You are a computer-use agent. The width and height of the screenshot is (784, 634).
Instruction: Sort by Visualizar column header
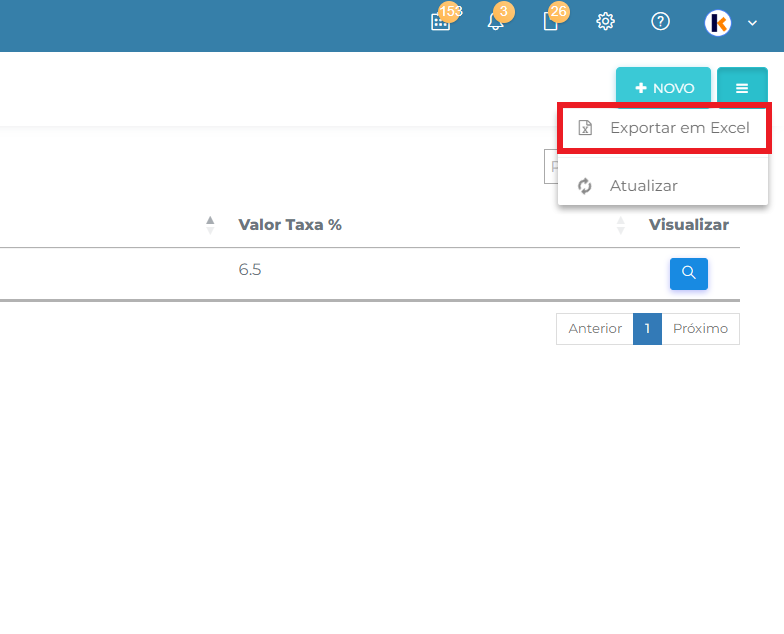pyautogui.click(x=688, y=225)
